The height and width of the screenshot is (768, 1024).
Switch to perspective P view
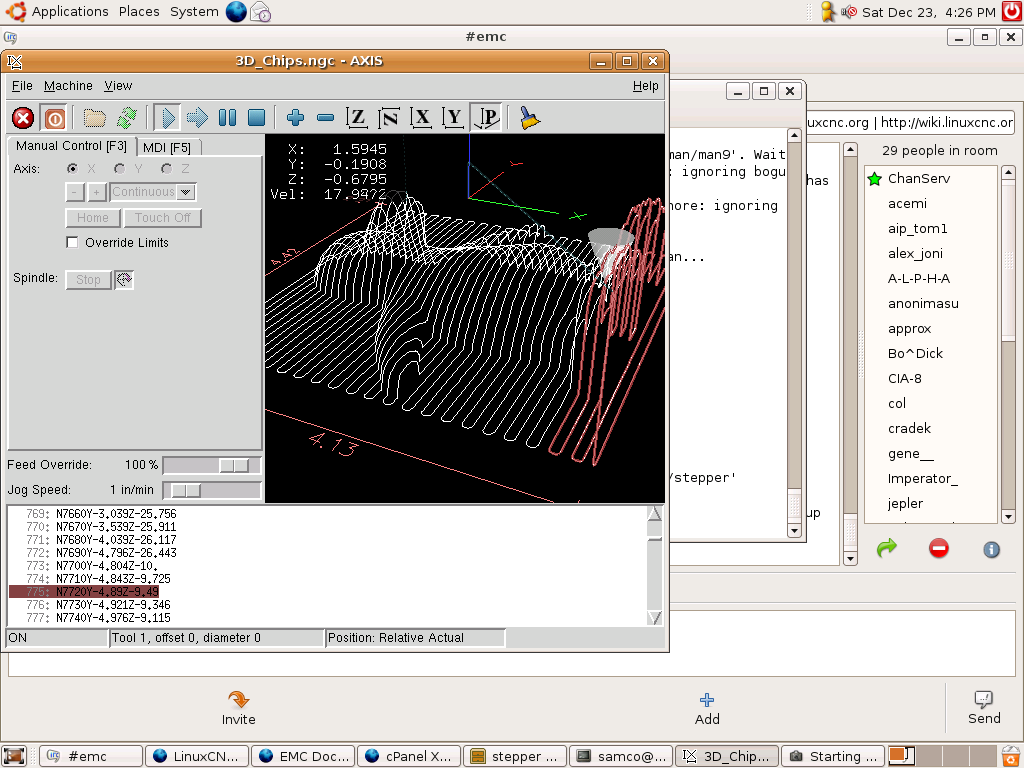click(x=487, y=118)
